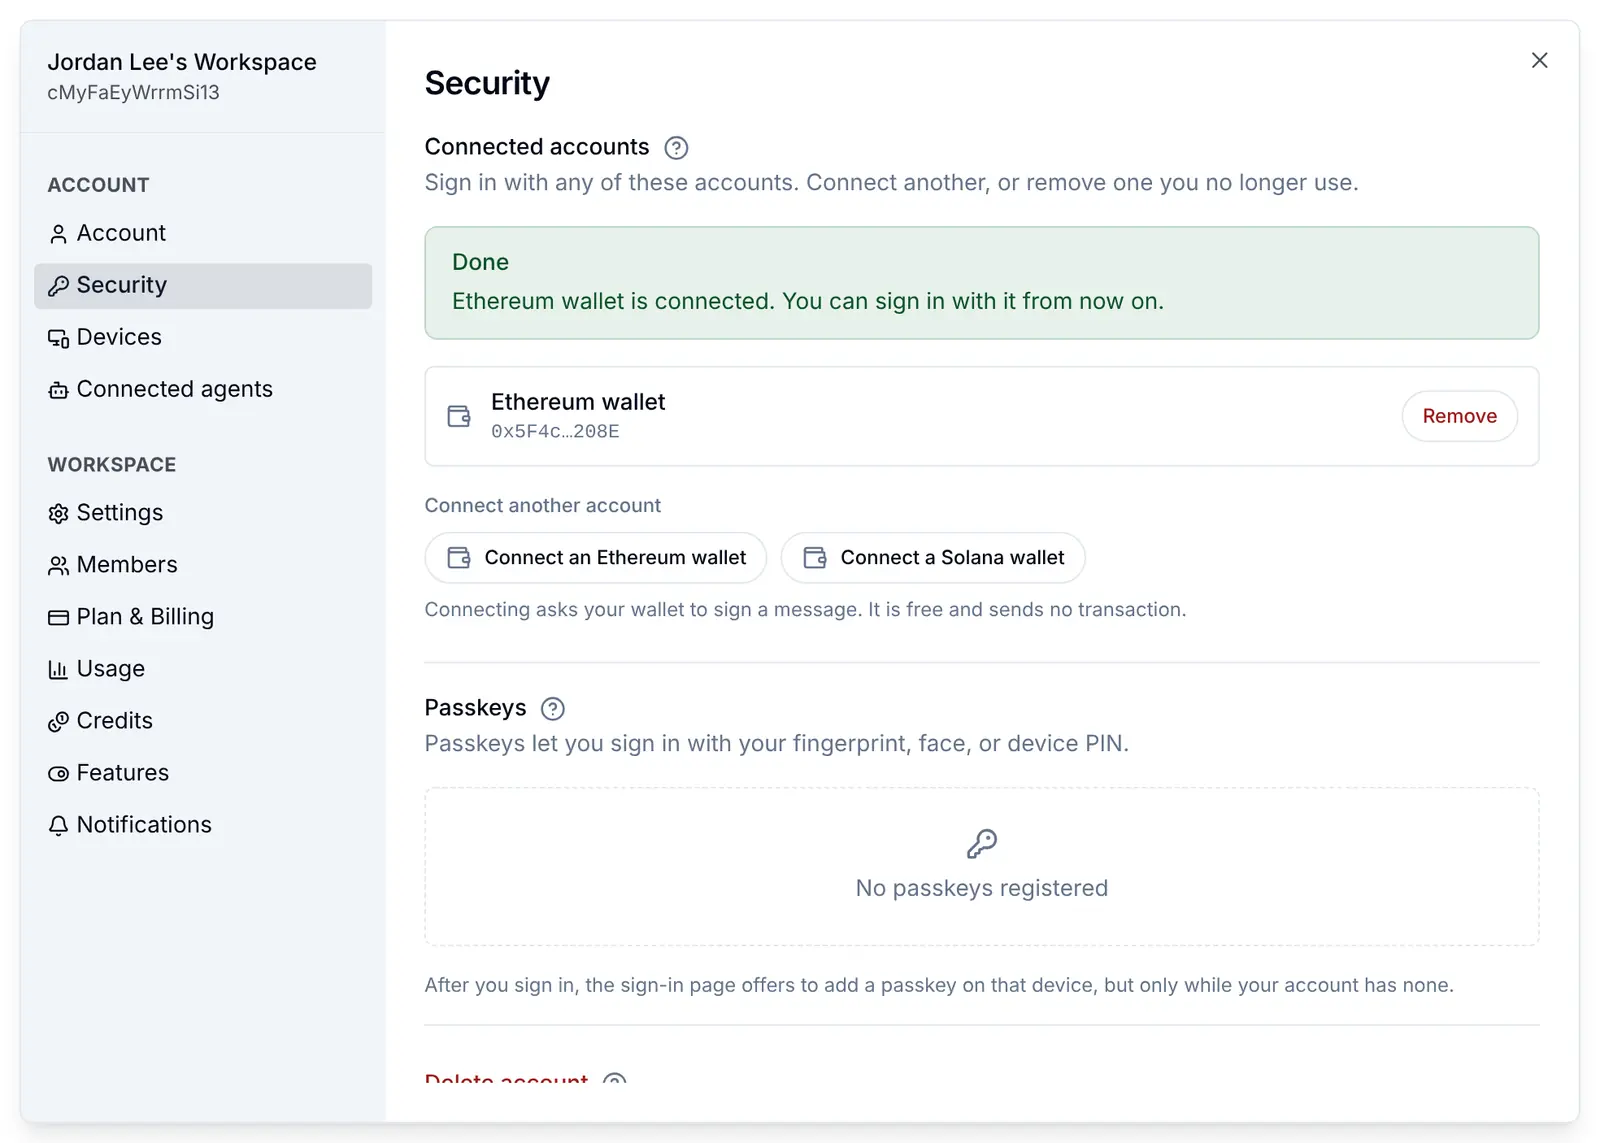This screenshot has height=1143, width=1600.
Task: Show the Usage page
Action: [x=203, y=669]
